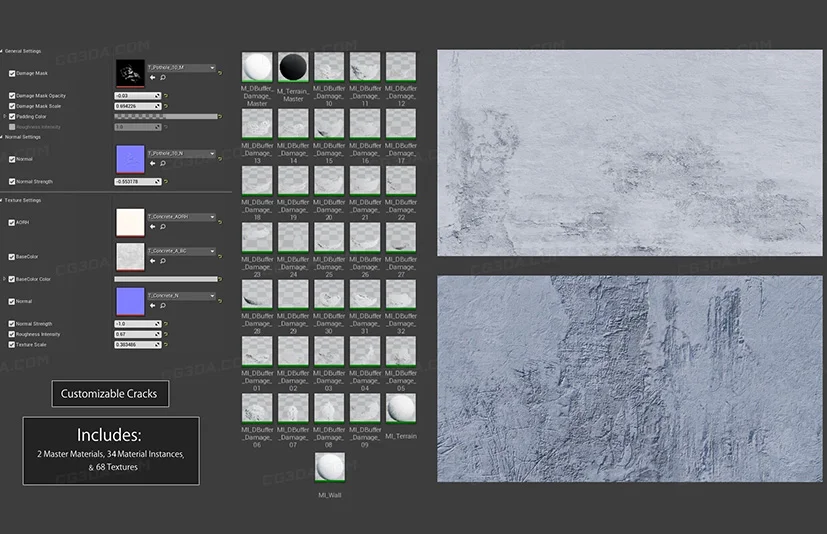Reset Padding Color to default
The image size is (827, 534).
(220, 117)
